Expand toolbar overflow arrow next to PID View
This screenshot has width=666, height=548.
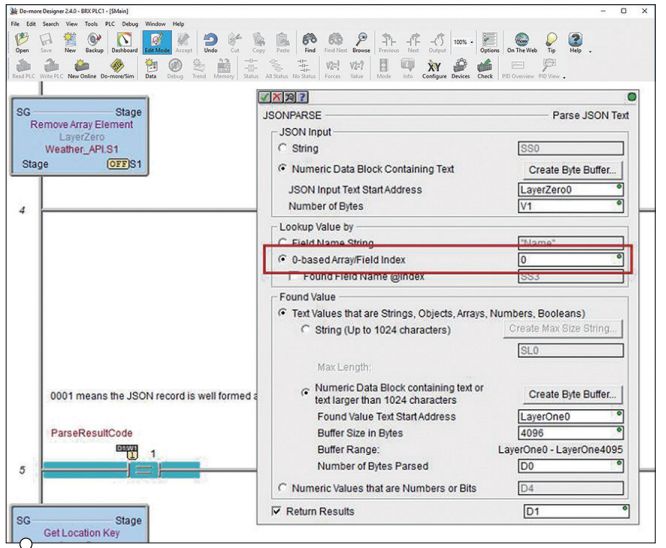point(564,78)
